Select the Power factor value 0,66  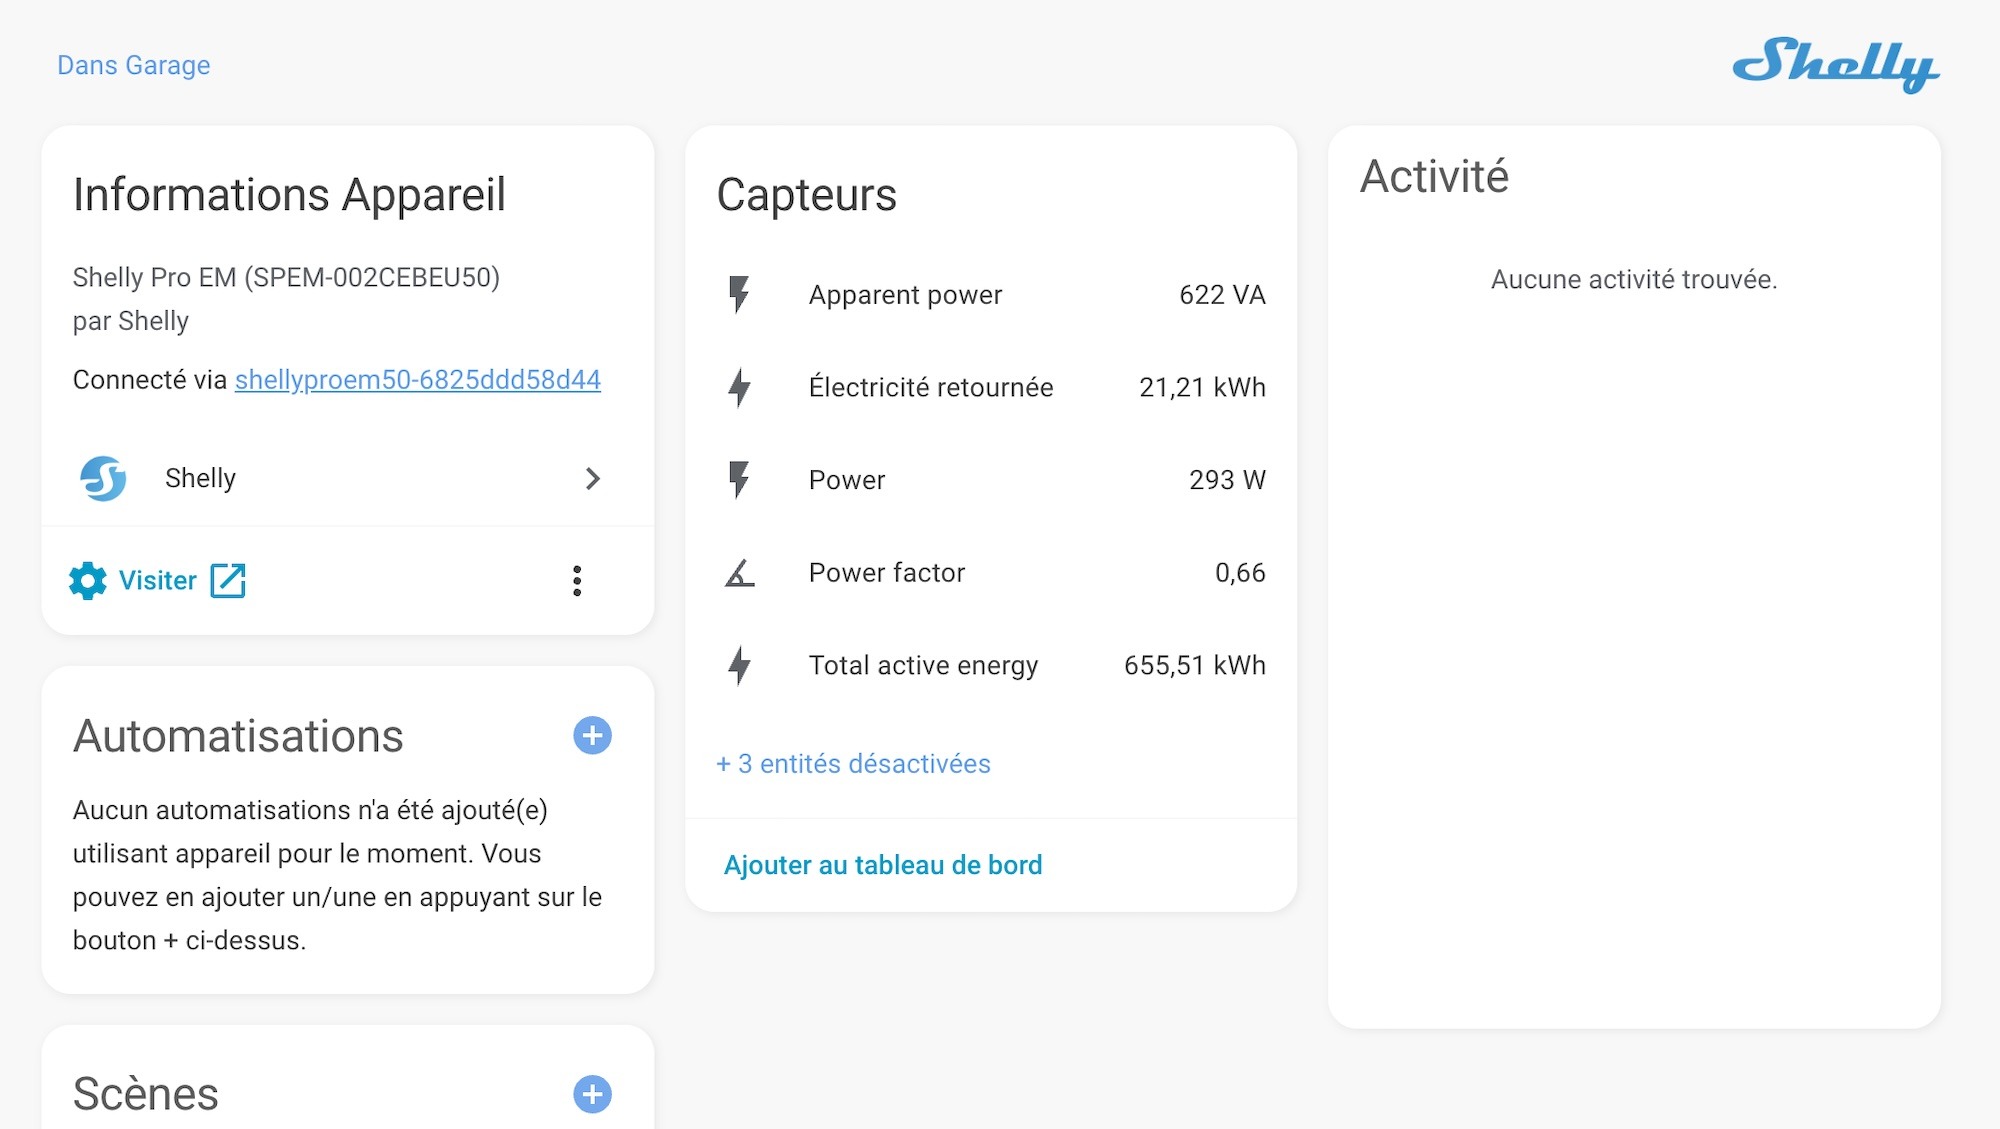click(1239, 573)
